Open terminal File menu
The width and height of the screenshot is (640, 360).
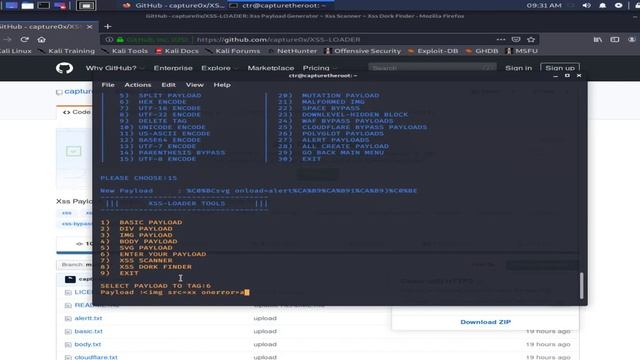pos(108,84)
